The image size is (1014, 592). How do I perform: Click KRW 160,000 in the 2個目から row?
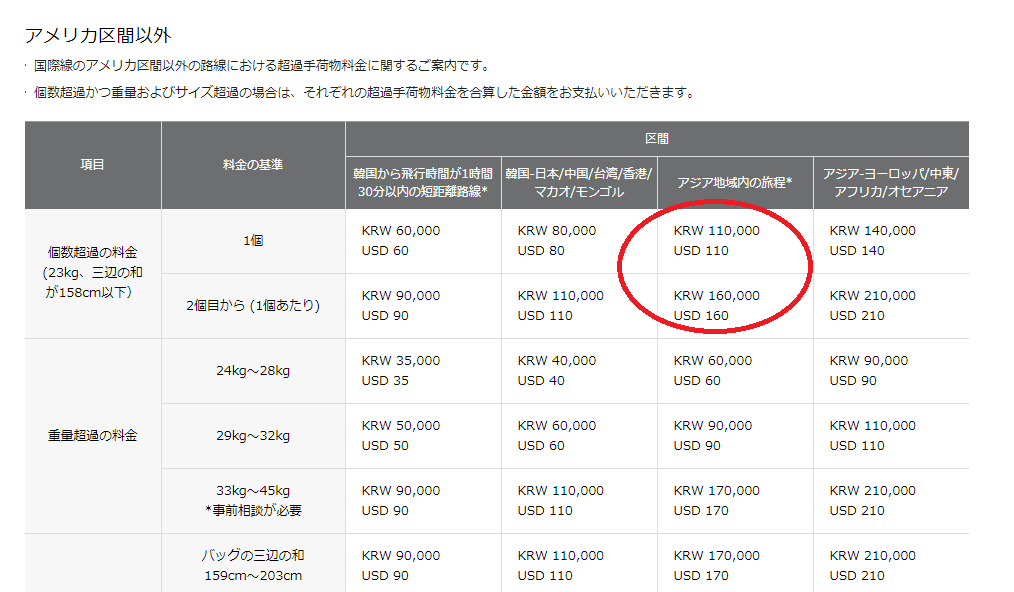[716, 296]
